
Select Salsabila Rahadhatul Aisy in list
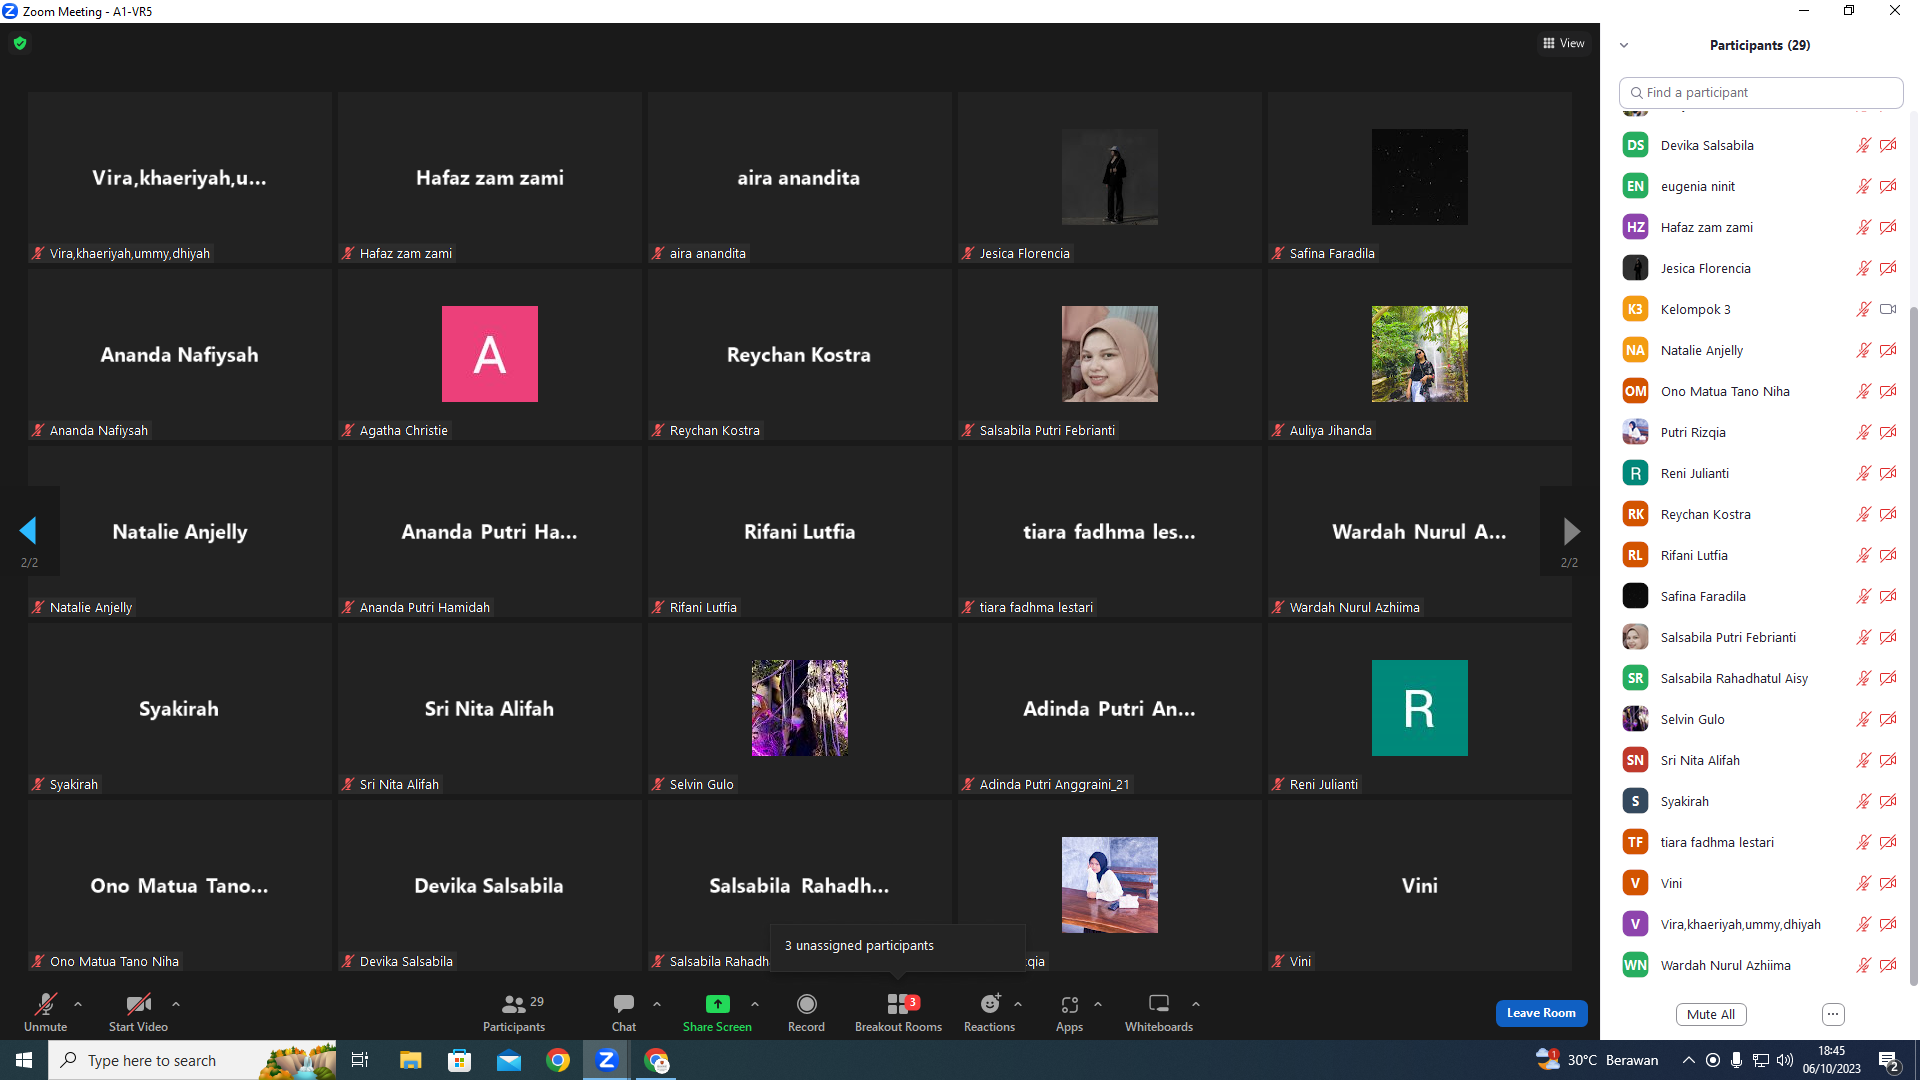[x=1760, y=678]
